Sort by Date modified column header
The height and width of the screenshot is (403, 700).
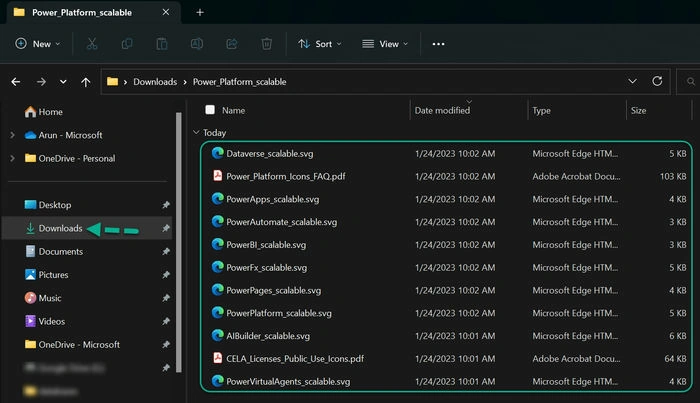point(442,110)
